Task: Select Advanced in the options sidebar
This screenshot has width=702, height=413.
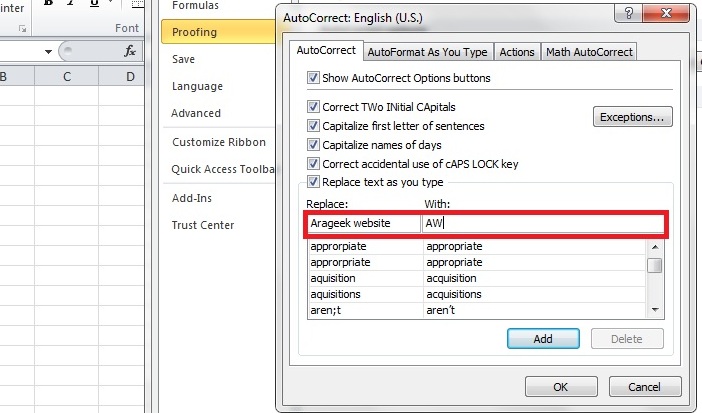Action: [x=196, y=113]
